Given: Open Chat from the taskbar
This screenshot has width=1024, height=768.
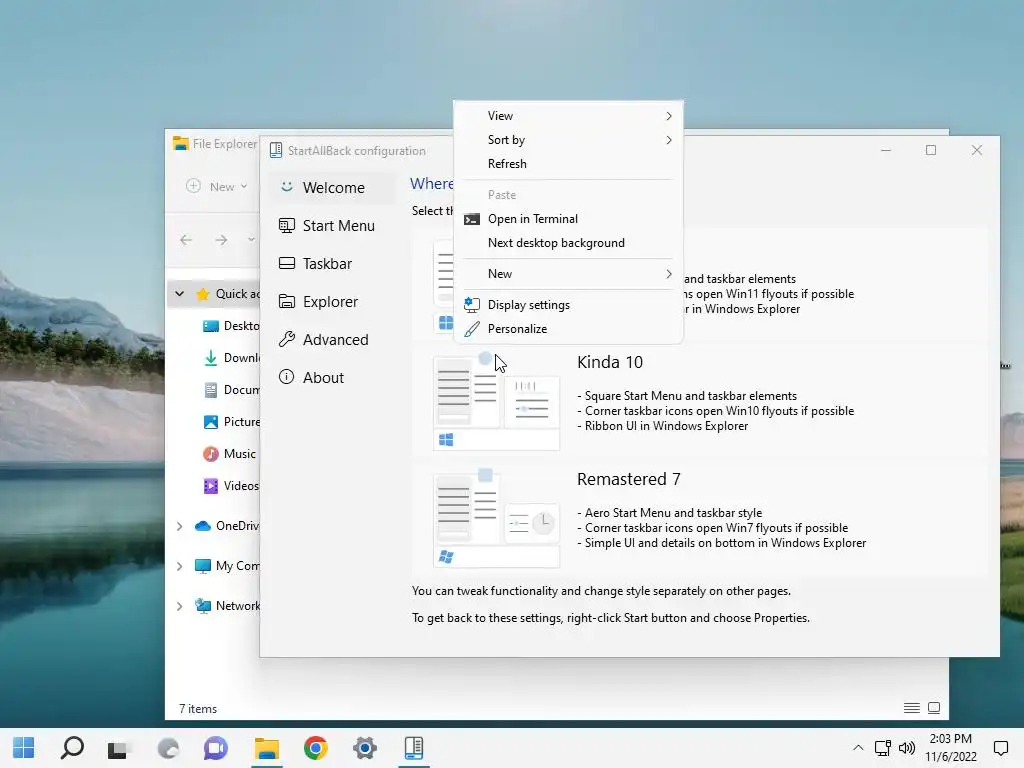Looking at the screenshot, I should click(216, 748).
